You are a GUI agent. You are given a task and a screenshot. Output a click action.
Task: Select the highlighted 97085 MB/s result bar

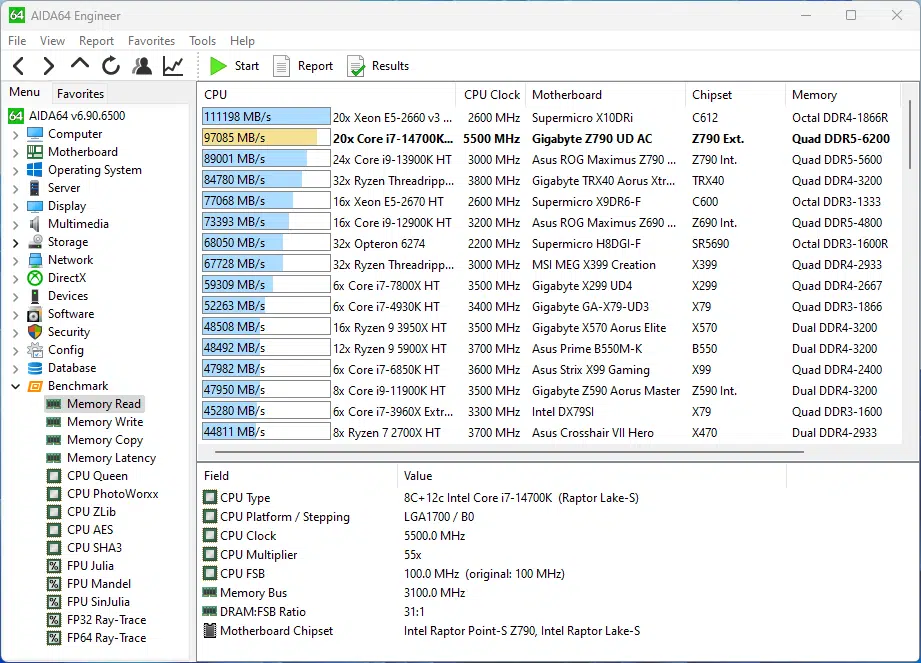click(x=266, y=138)
